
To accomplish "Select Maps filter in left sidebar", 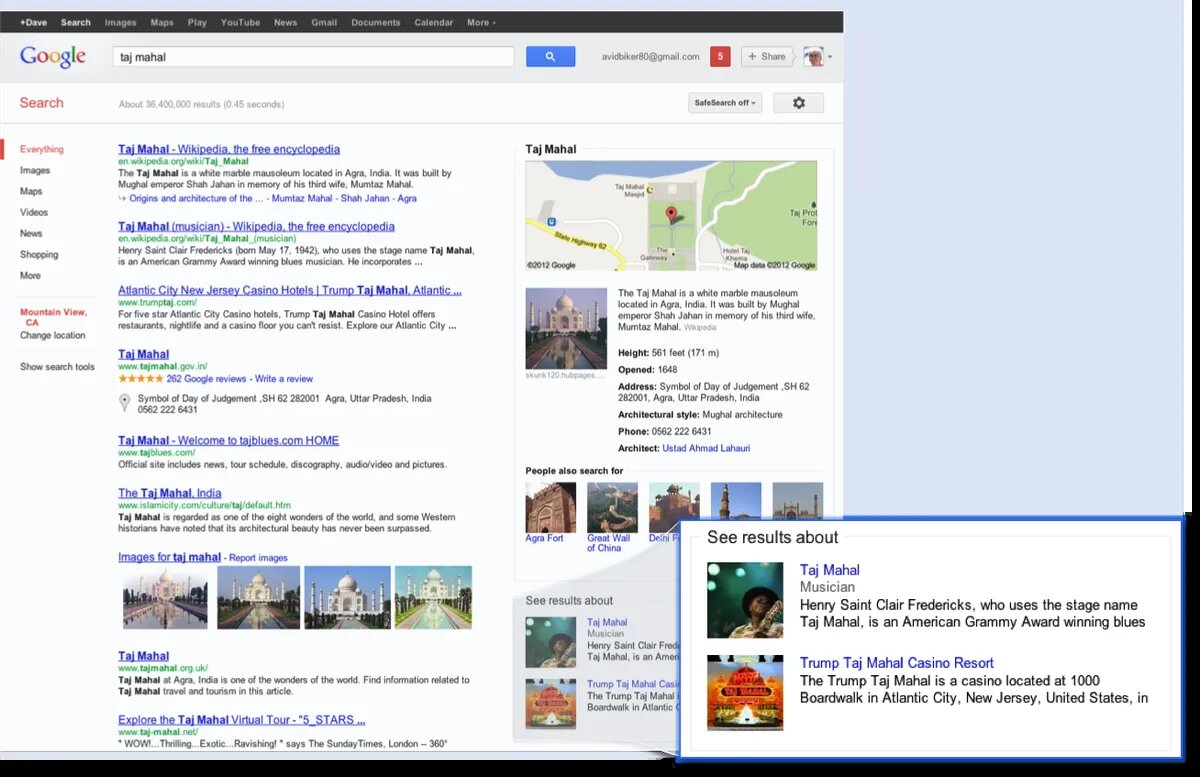I will pyautogui.click(x=31, y=191).
